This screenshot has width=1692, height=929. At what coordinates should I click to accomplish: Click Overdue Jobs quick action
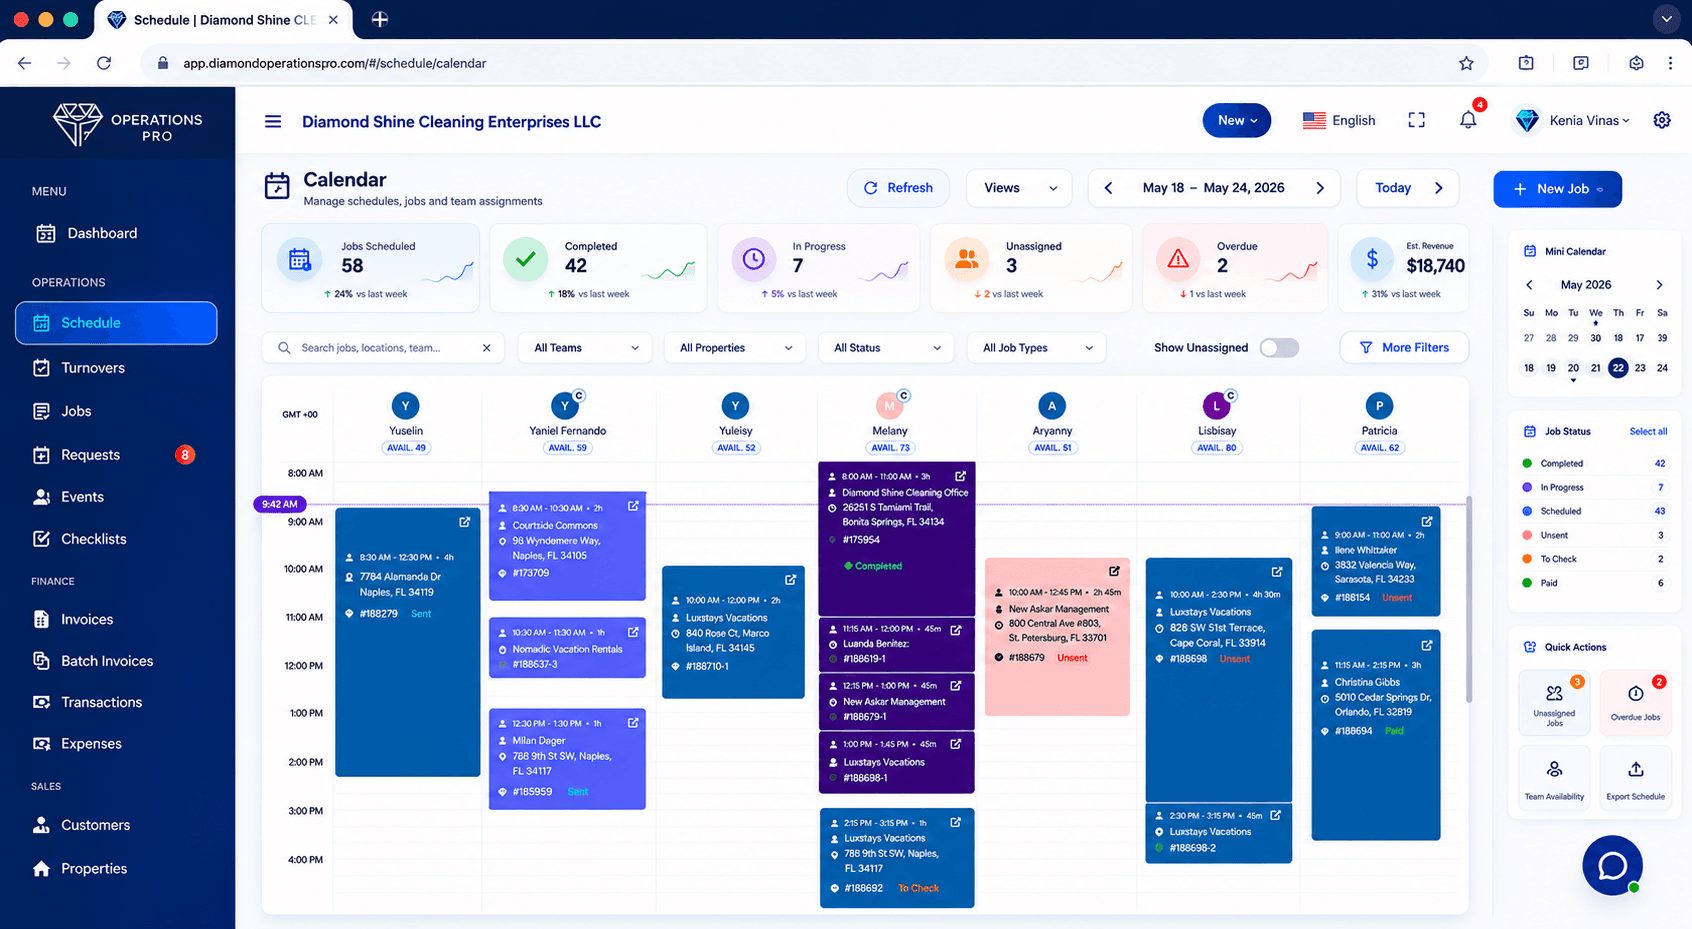1635,703
